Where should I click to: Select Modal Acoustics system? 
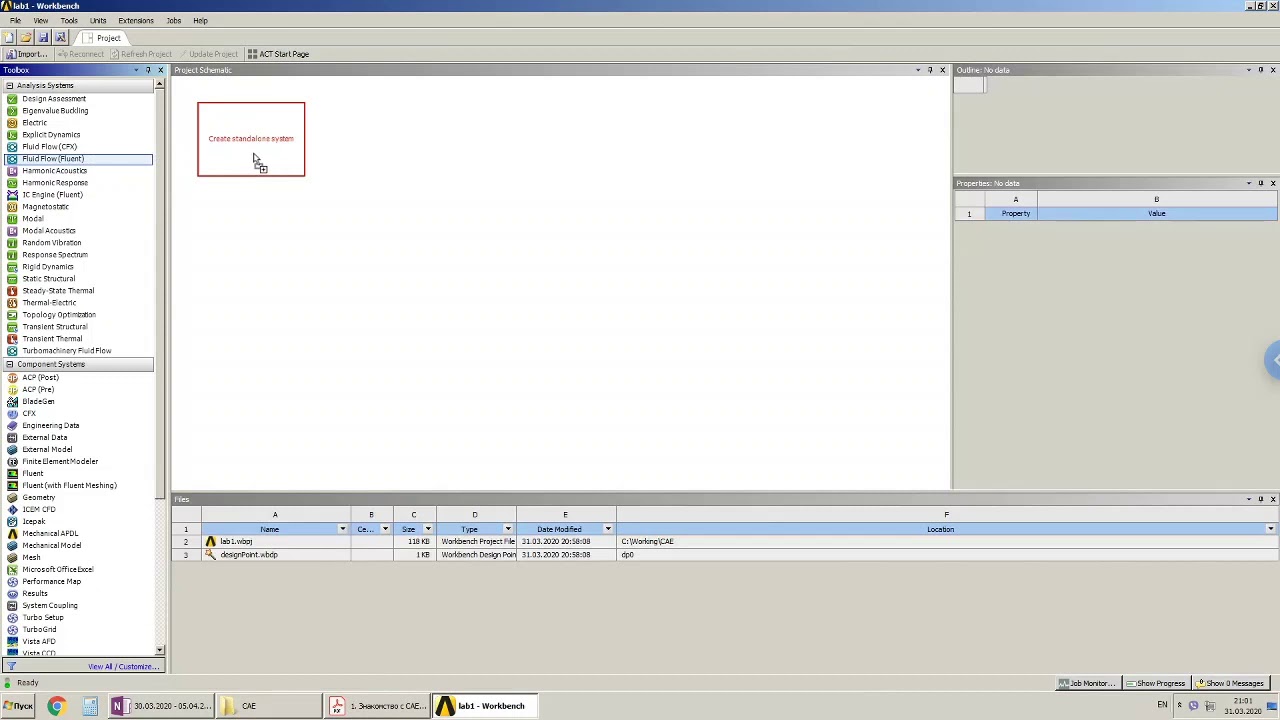pyautogui.click(x=48, y=231)
